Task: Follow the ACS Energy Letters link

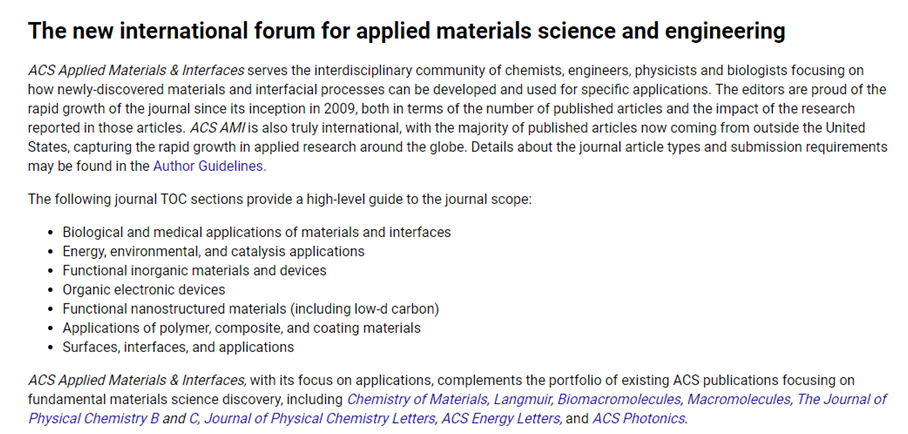Action: [x=497, y=418]
